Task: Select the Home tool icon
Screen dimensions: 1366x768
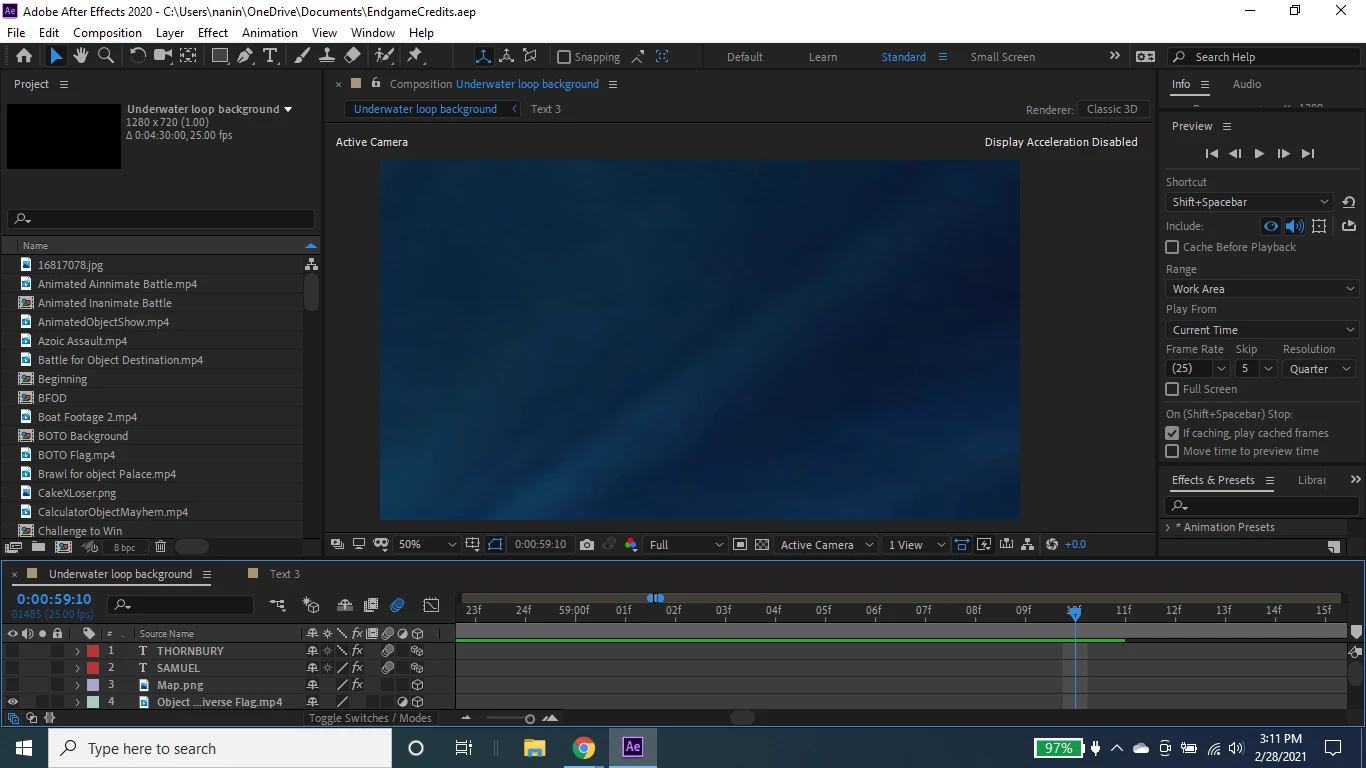Action: [24, 56]
